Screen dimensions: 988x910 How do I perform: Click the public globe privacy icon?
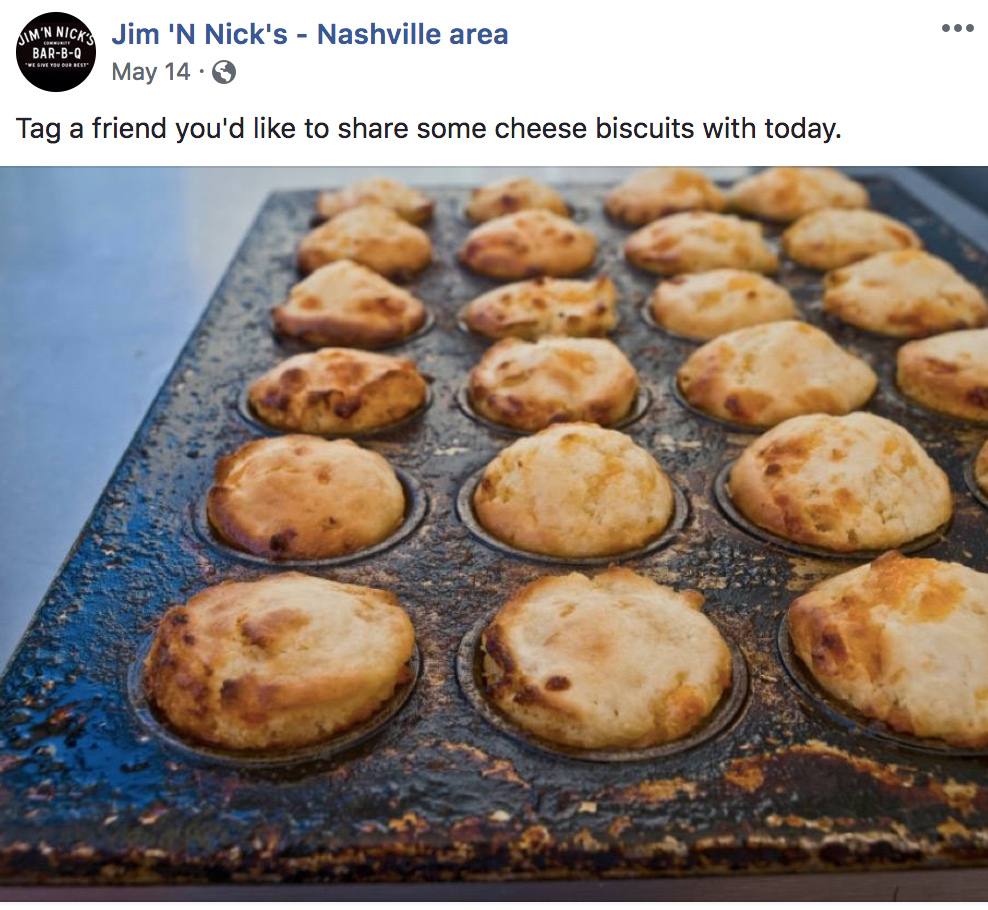click(x=224, y=72)
